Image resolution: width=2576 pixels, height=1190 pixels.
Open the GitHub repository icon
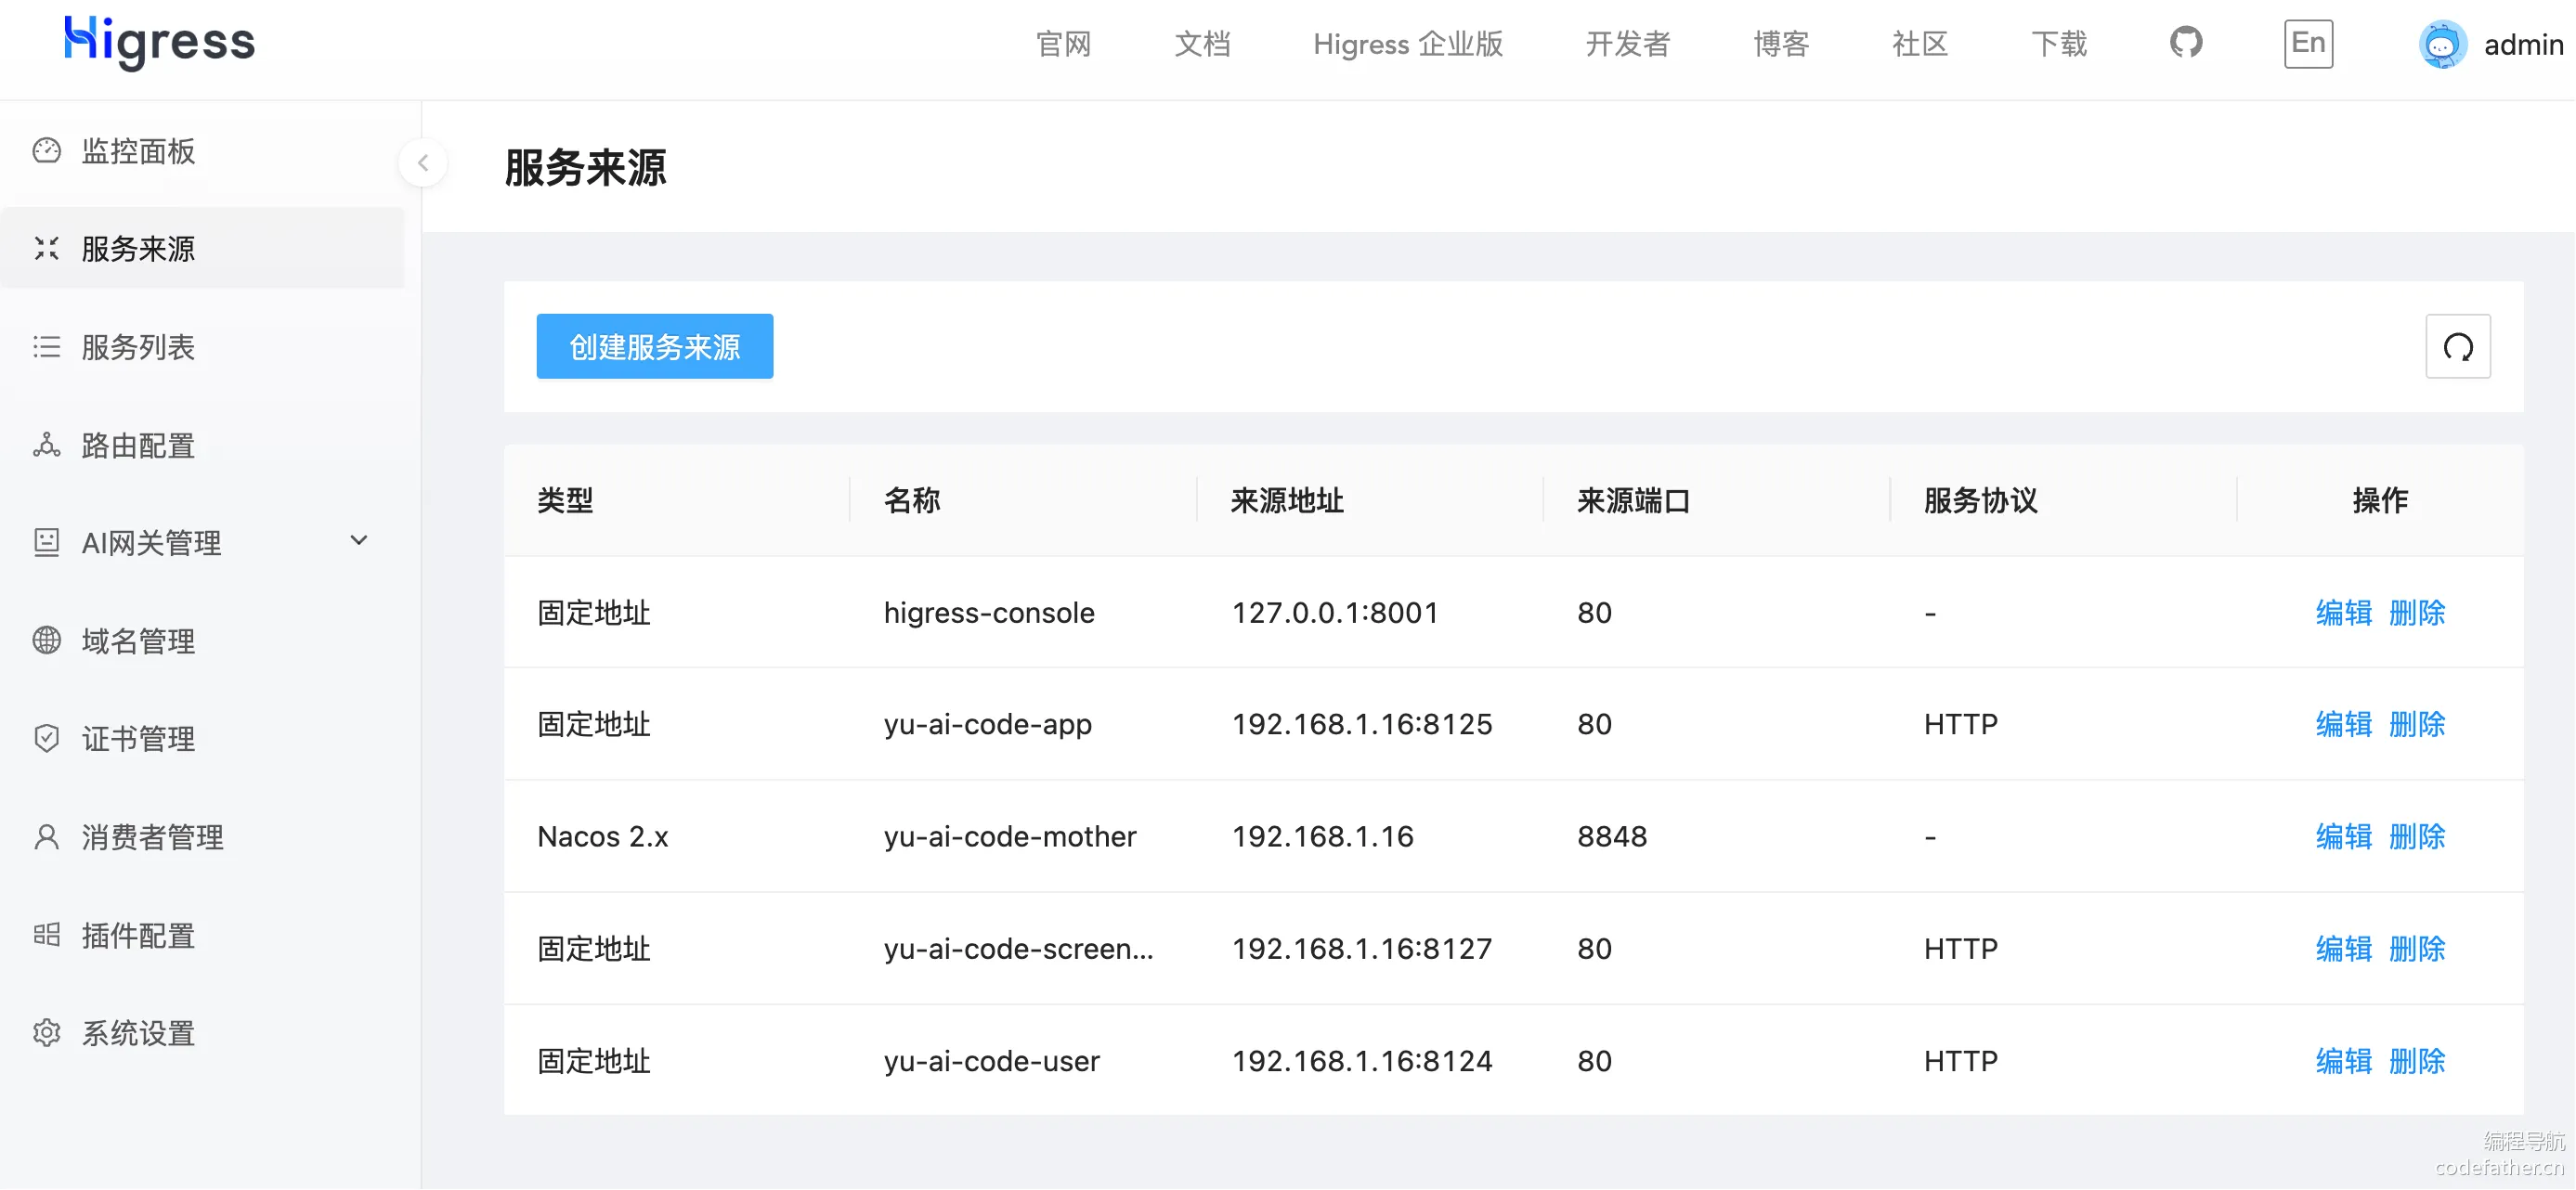[x=2186, y=43]
